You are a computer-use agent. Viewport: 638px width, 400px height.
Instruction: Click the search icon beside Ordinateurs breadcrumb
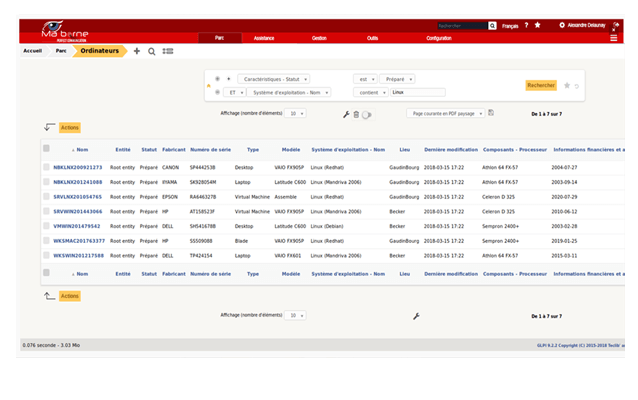click(151, 51)
